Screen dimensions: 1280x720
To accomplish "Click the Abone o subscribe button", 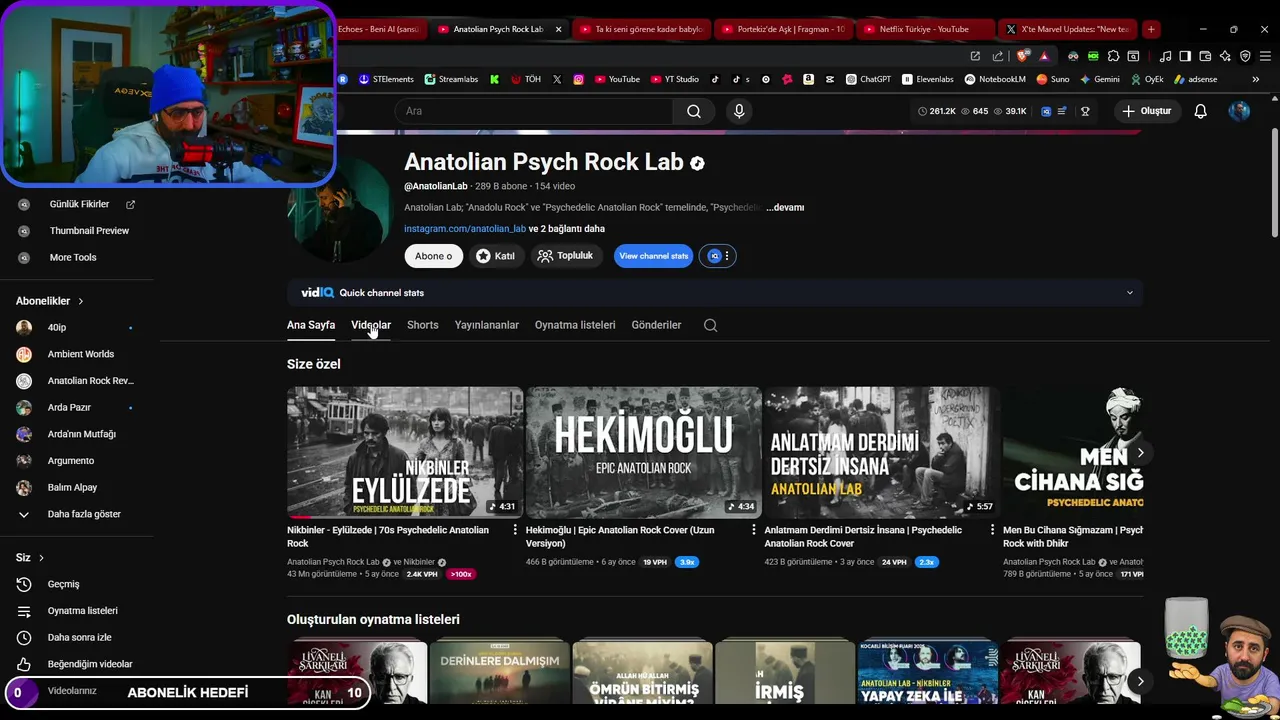I will point(434,256).
